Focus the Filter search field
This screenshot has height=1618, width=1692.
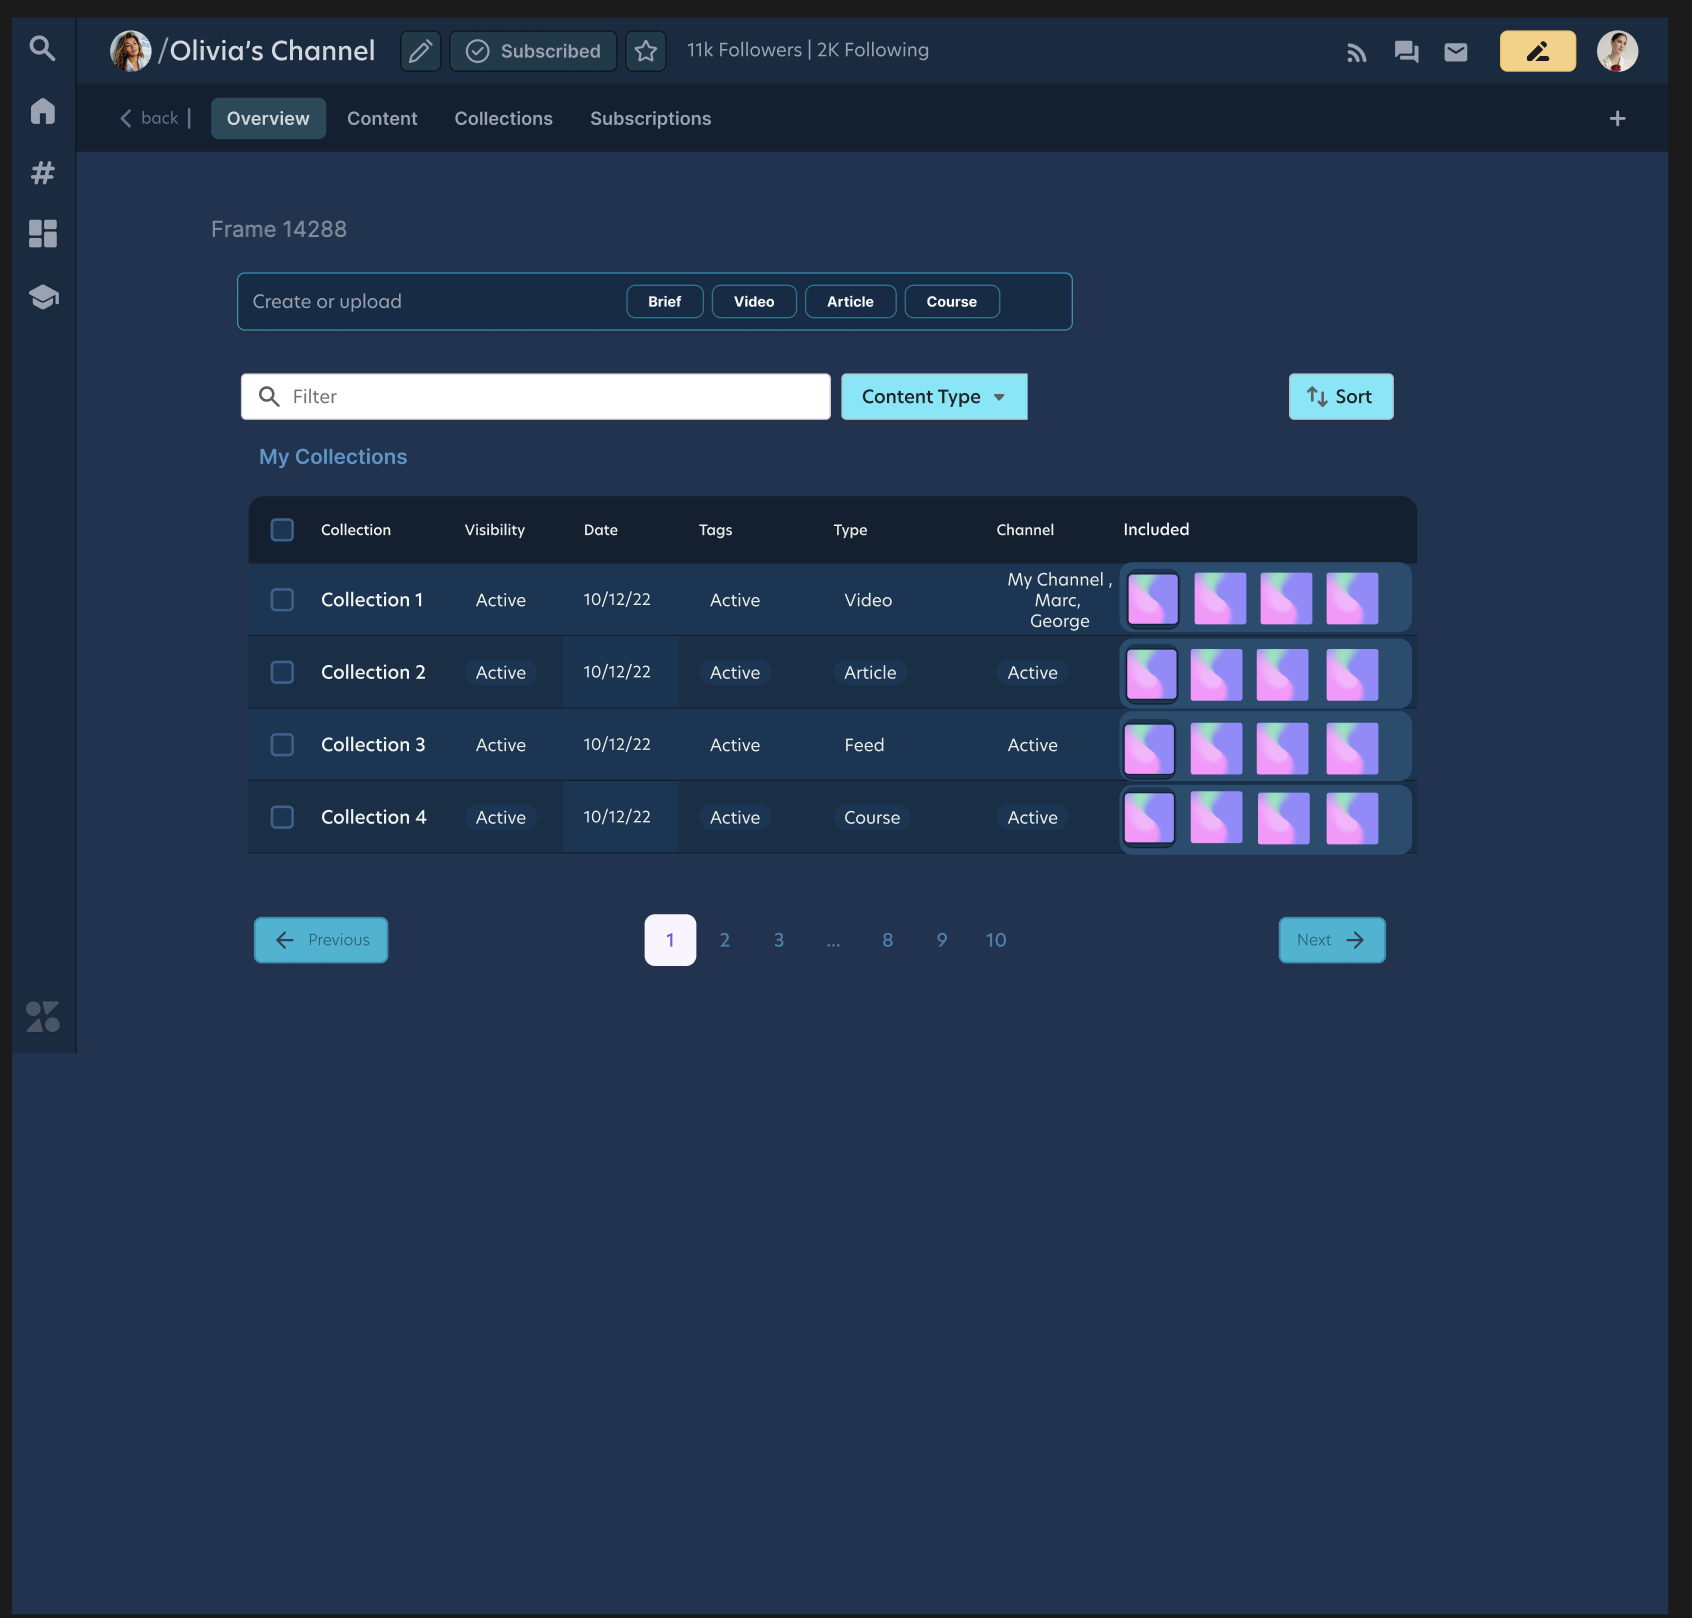coord(536,396)
